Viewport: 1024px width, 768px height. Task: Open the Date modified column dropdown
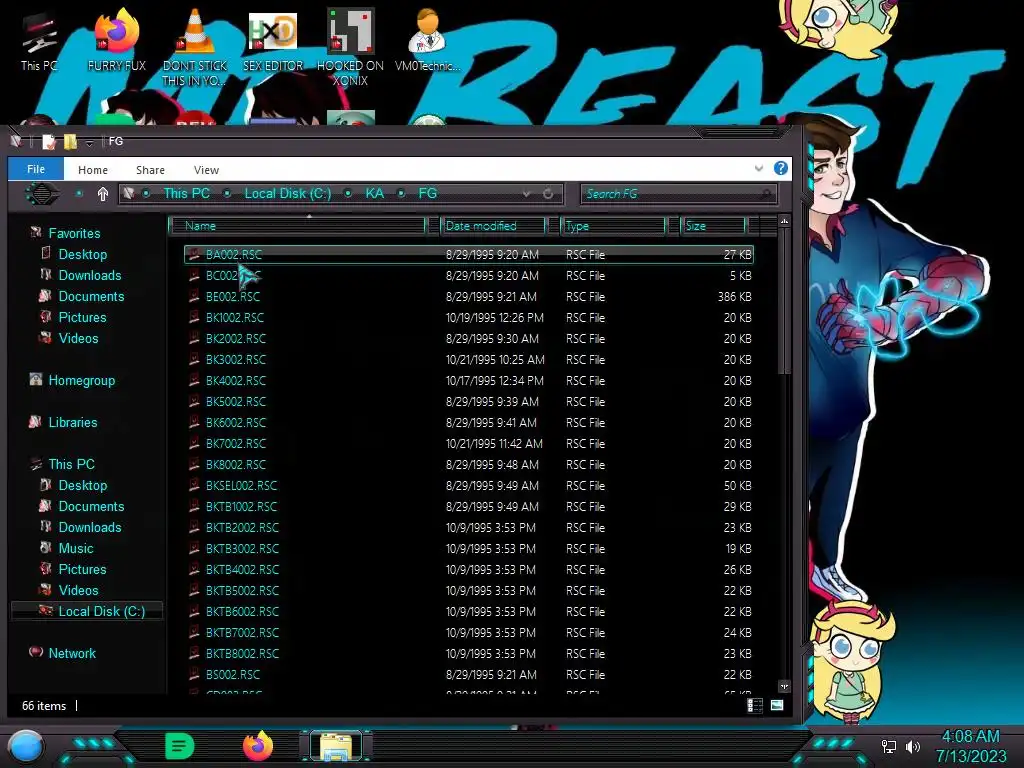[552, 226]
